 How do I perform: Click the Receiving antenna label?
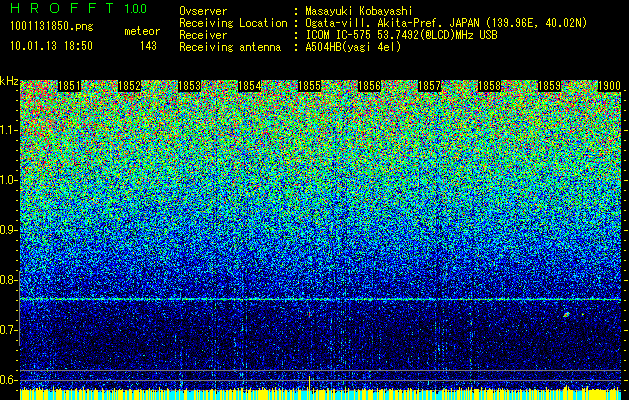[230, 47]
